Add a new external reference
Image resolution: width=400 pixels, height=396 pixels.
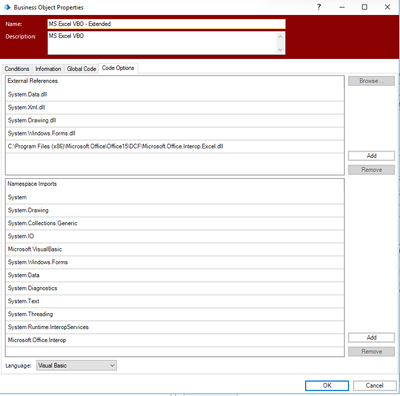pos(371,156)
